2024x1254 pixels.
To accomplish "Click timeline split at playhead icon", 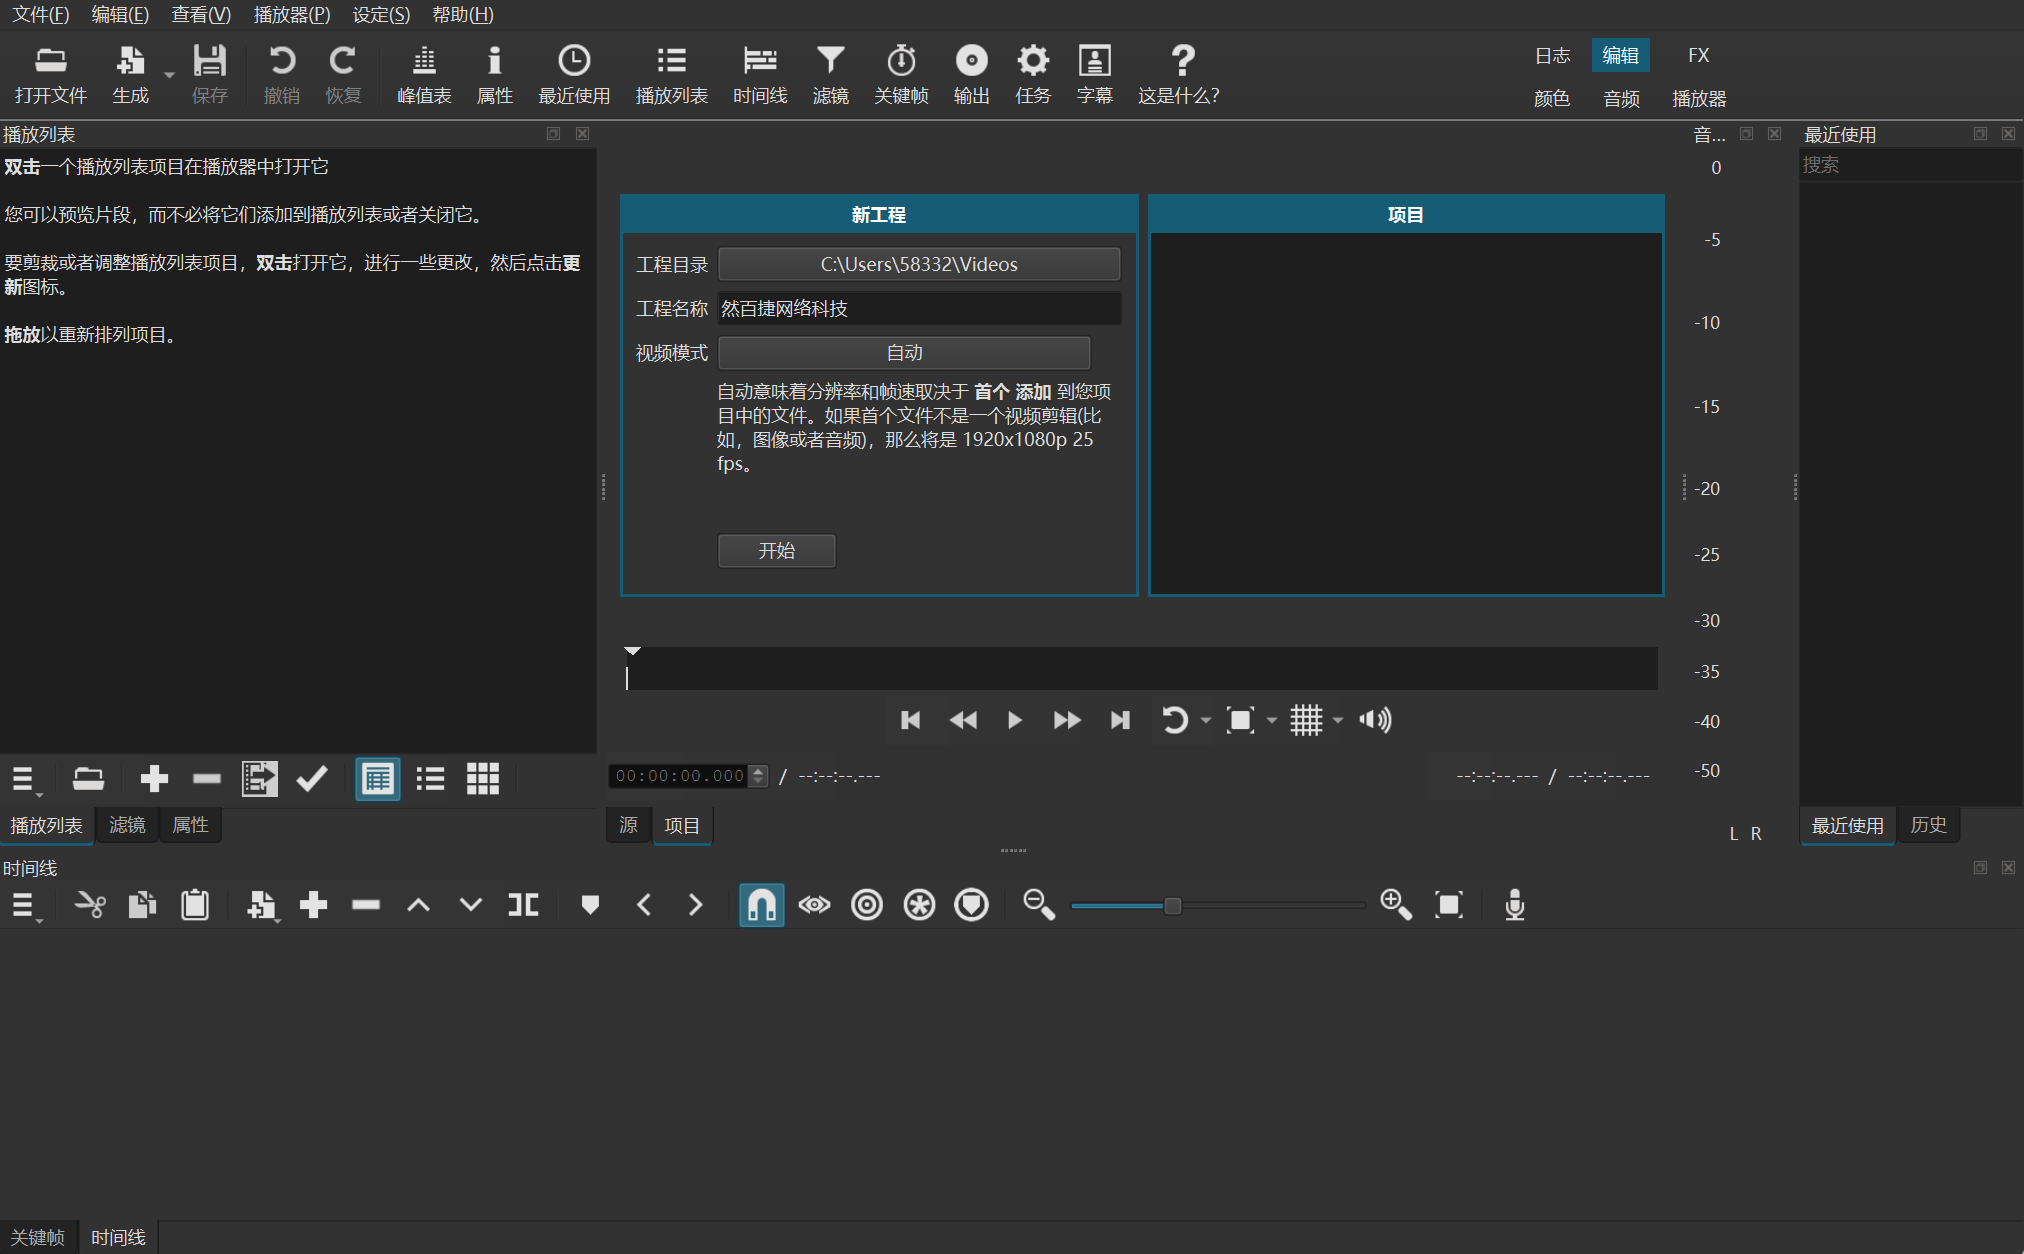I will [x=523, y=906].
